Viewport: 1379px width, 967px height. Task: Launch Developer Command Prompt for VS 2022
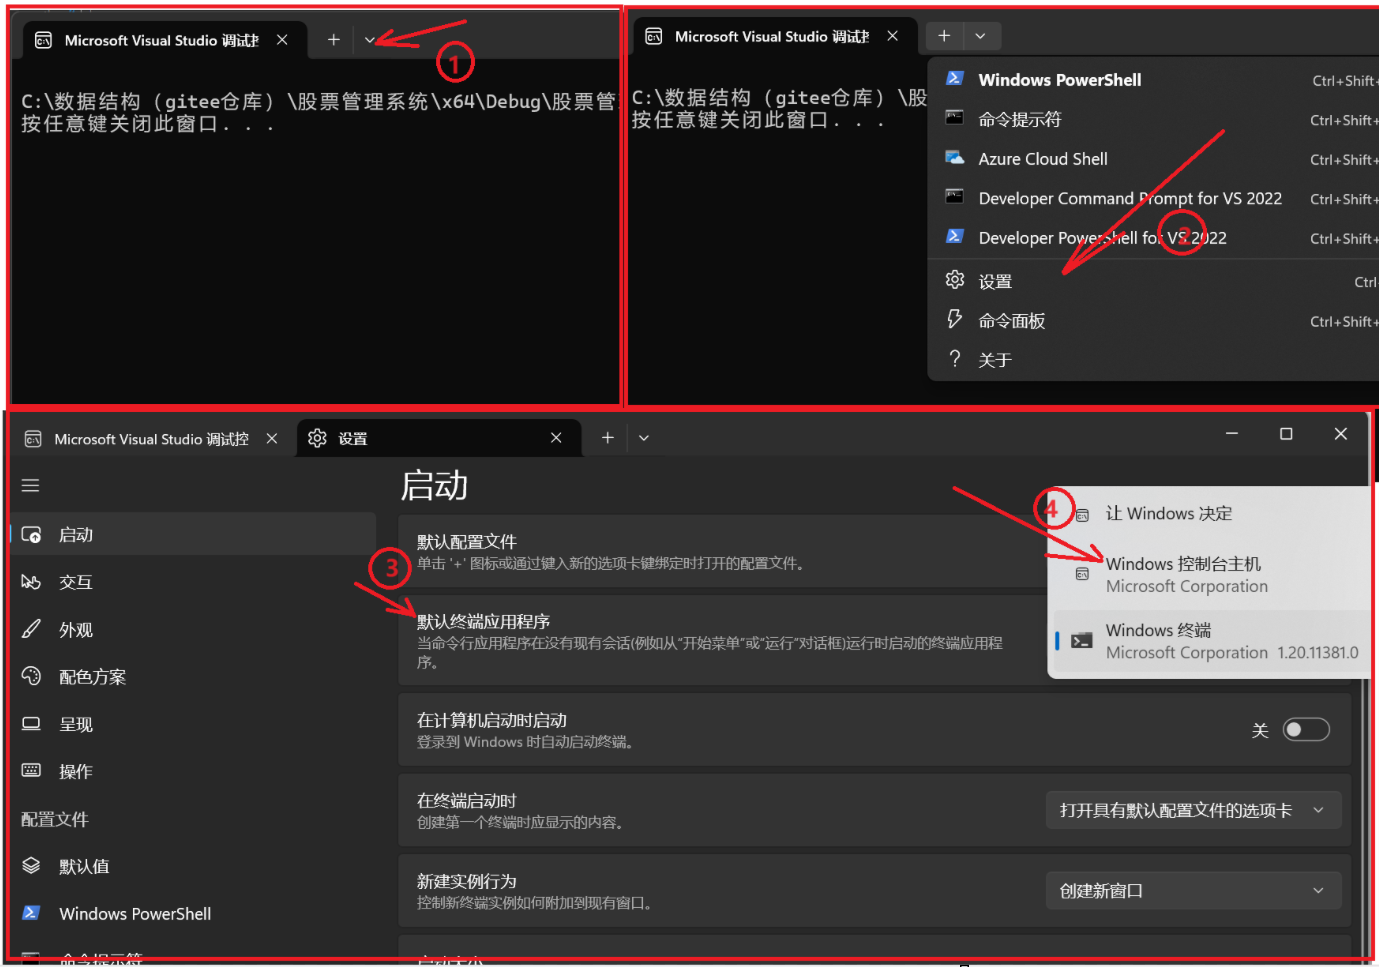coord(1153,198)
